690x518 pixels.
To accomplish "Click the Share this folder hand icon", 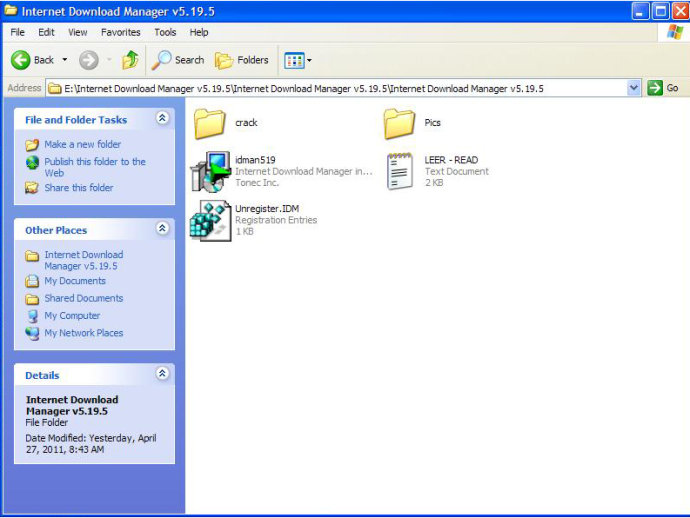I will 32,188.
